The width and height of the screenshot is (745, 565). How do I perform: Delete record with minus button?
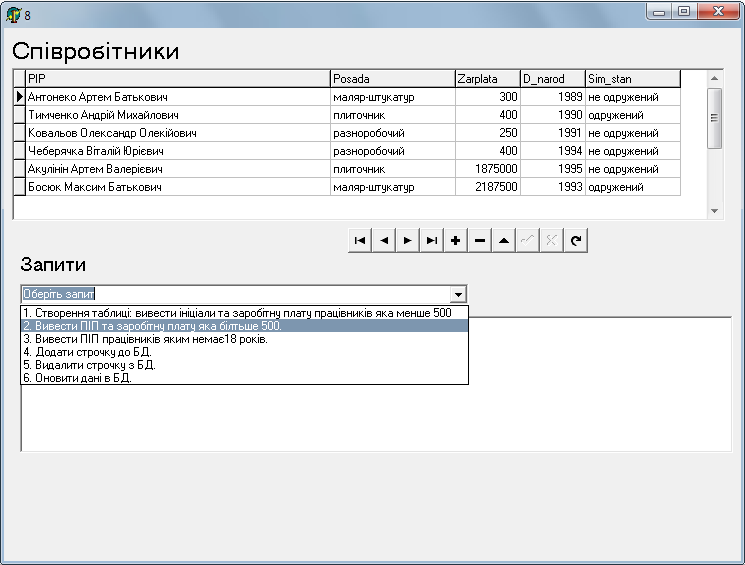click(x=480, y=240)
